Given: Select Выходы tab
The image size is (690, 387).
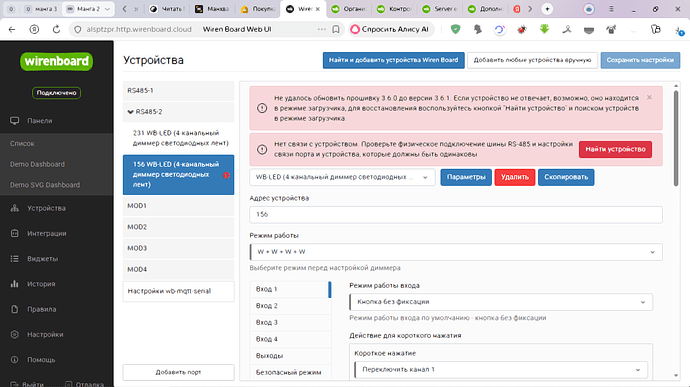Looking at the screenshot, I should coord(290,356).
